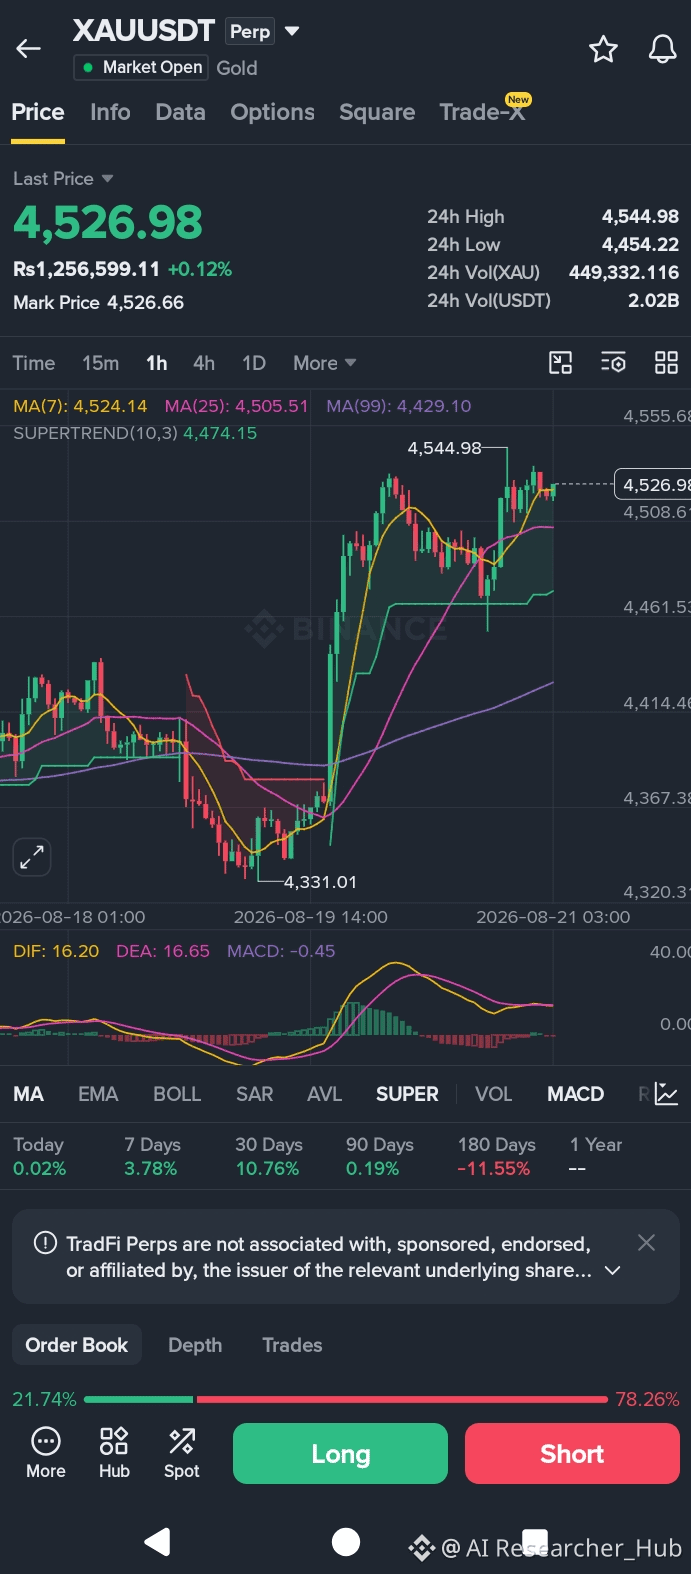
Task: Expand TradFi Perps disclaimer chevron
Action: point(613,1270)
